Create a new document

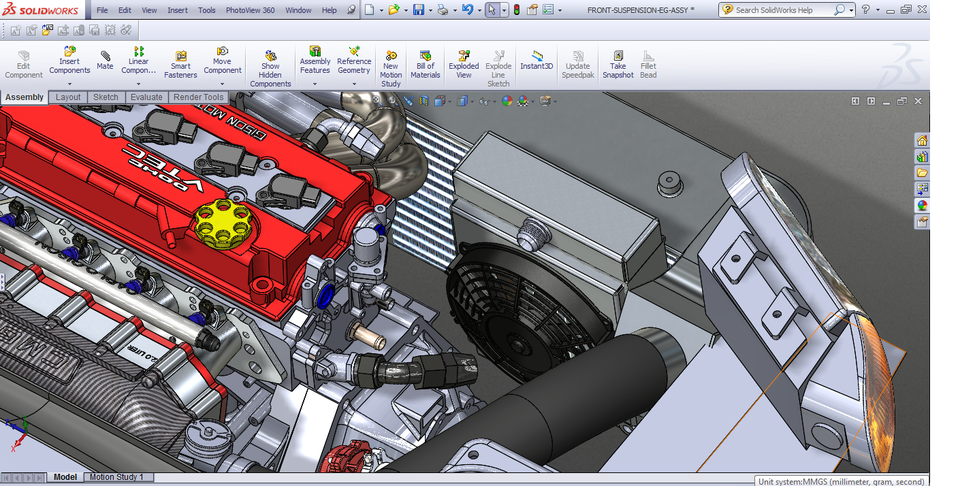click(x=369, y=10)
